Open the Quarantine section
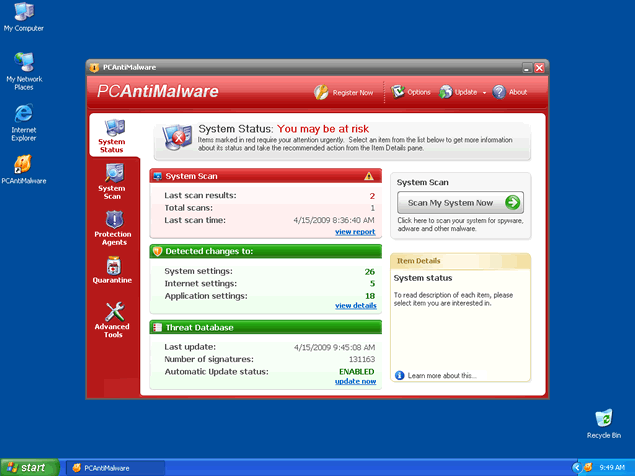This screenshot has width=635, height=476. point(112,271)
